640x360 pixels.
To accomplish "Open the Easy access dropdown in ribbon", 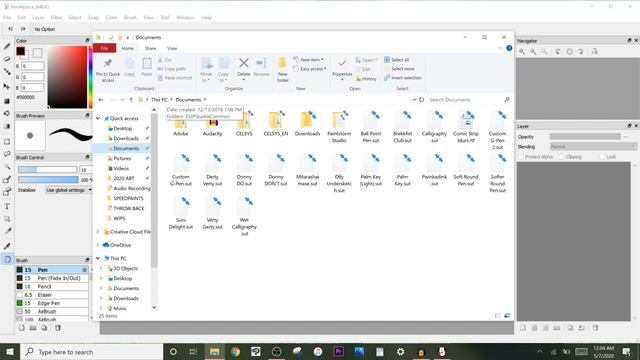I will 310,69.
